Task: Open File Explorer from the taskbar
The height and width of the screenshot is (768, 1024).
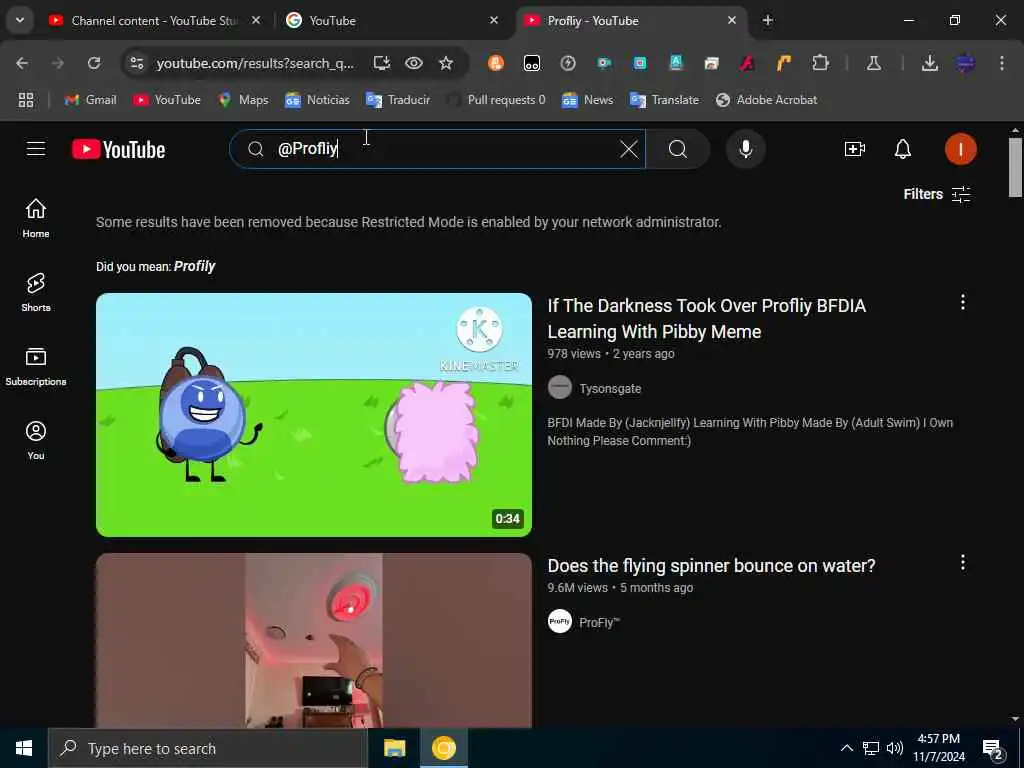Action: click(x=394, y=748)
